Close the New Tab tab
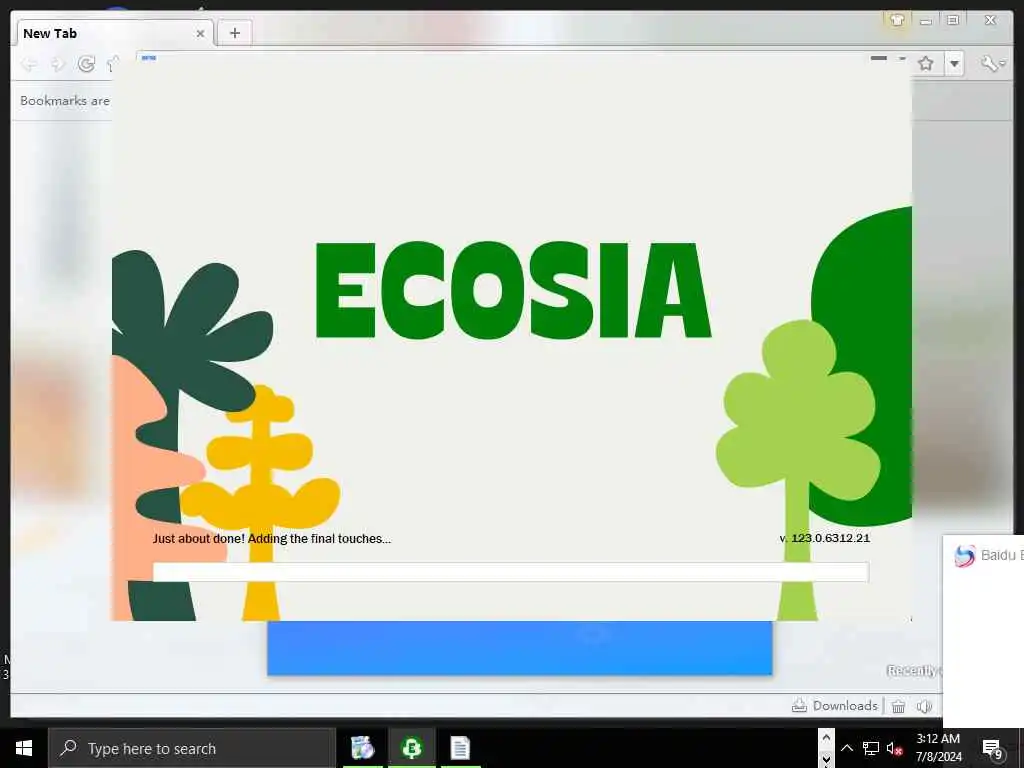This screenshot has width=1024, height=768. 200,33
